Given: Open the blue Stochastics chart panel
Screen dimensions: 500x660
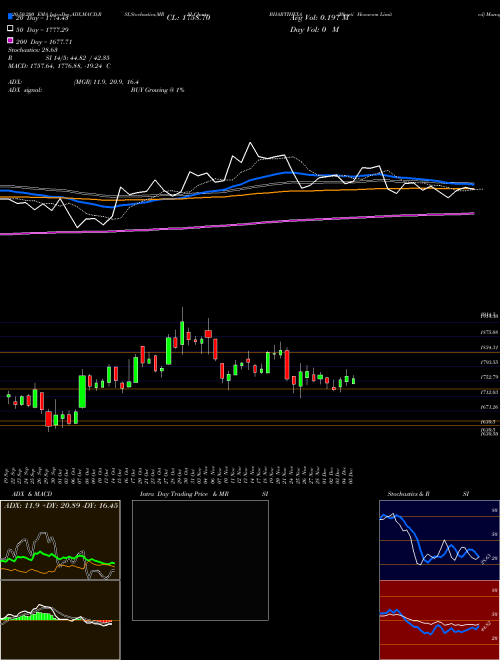Looking at the screenshot, I should pyautogui.click(x=439, y=540).
